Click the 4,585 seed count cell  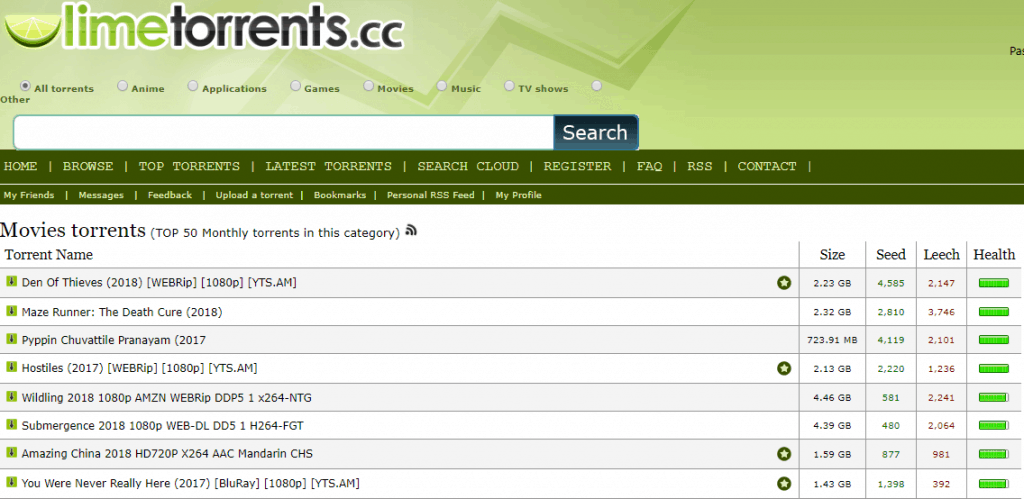tap(891, 283)
